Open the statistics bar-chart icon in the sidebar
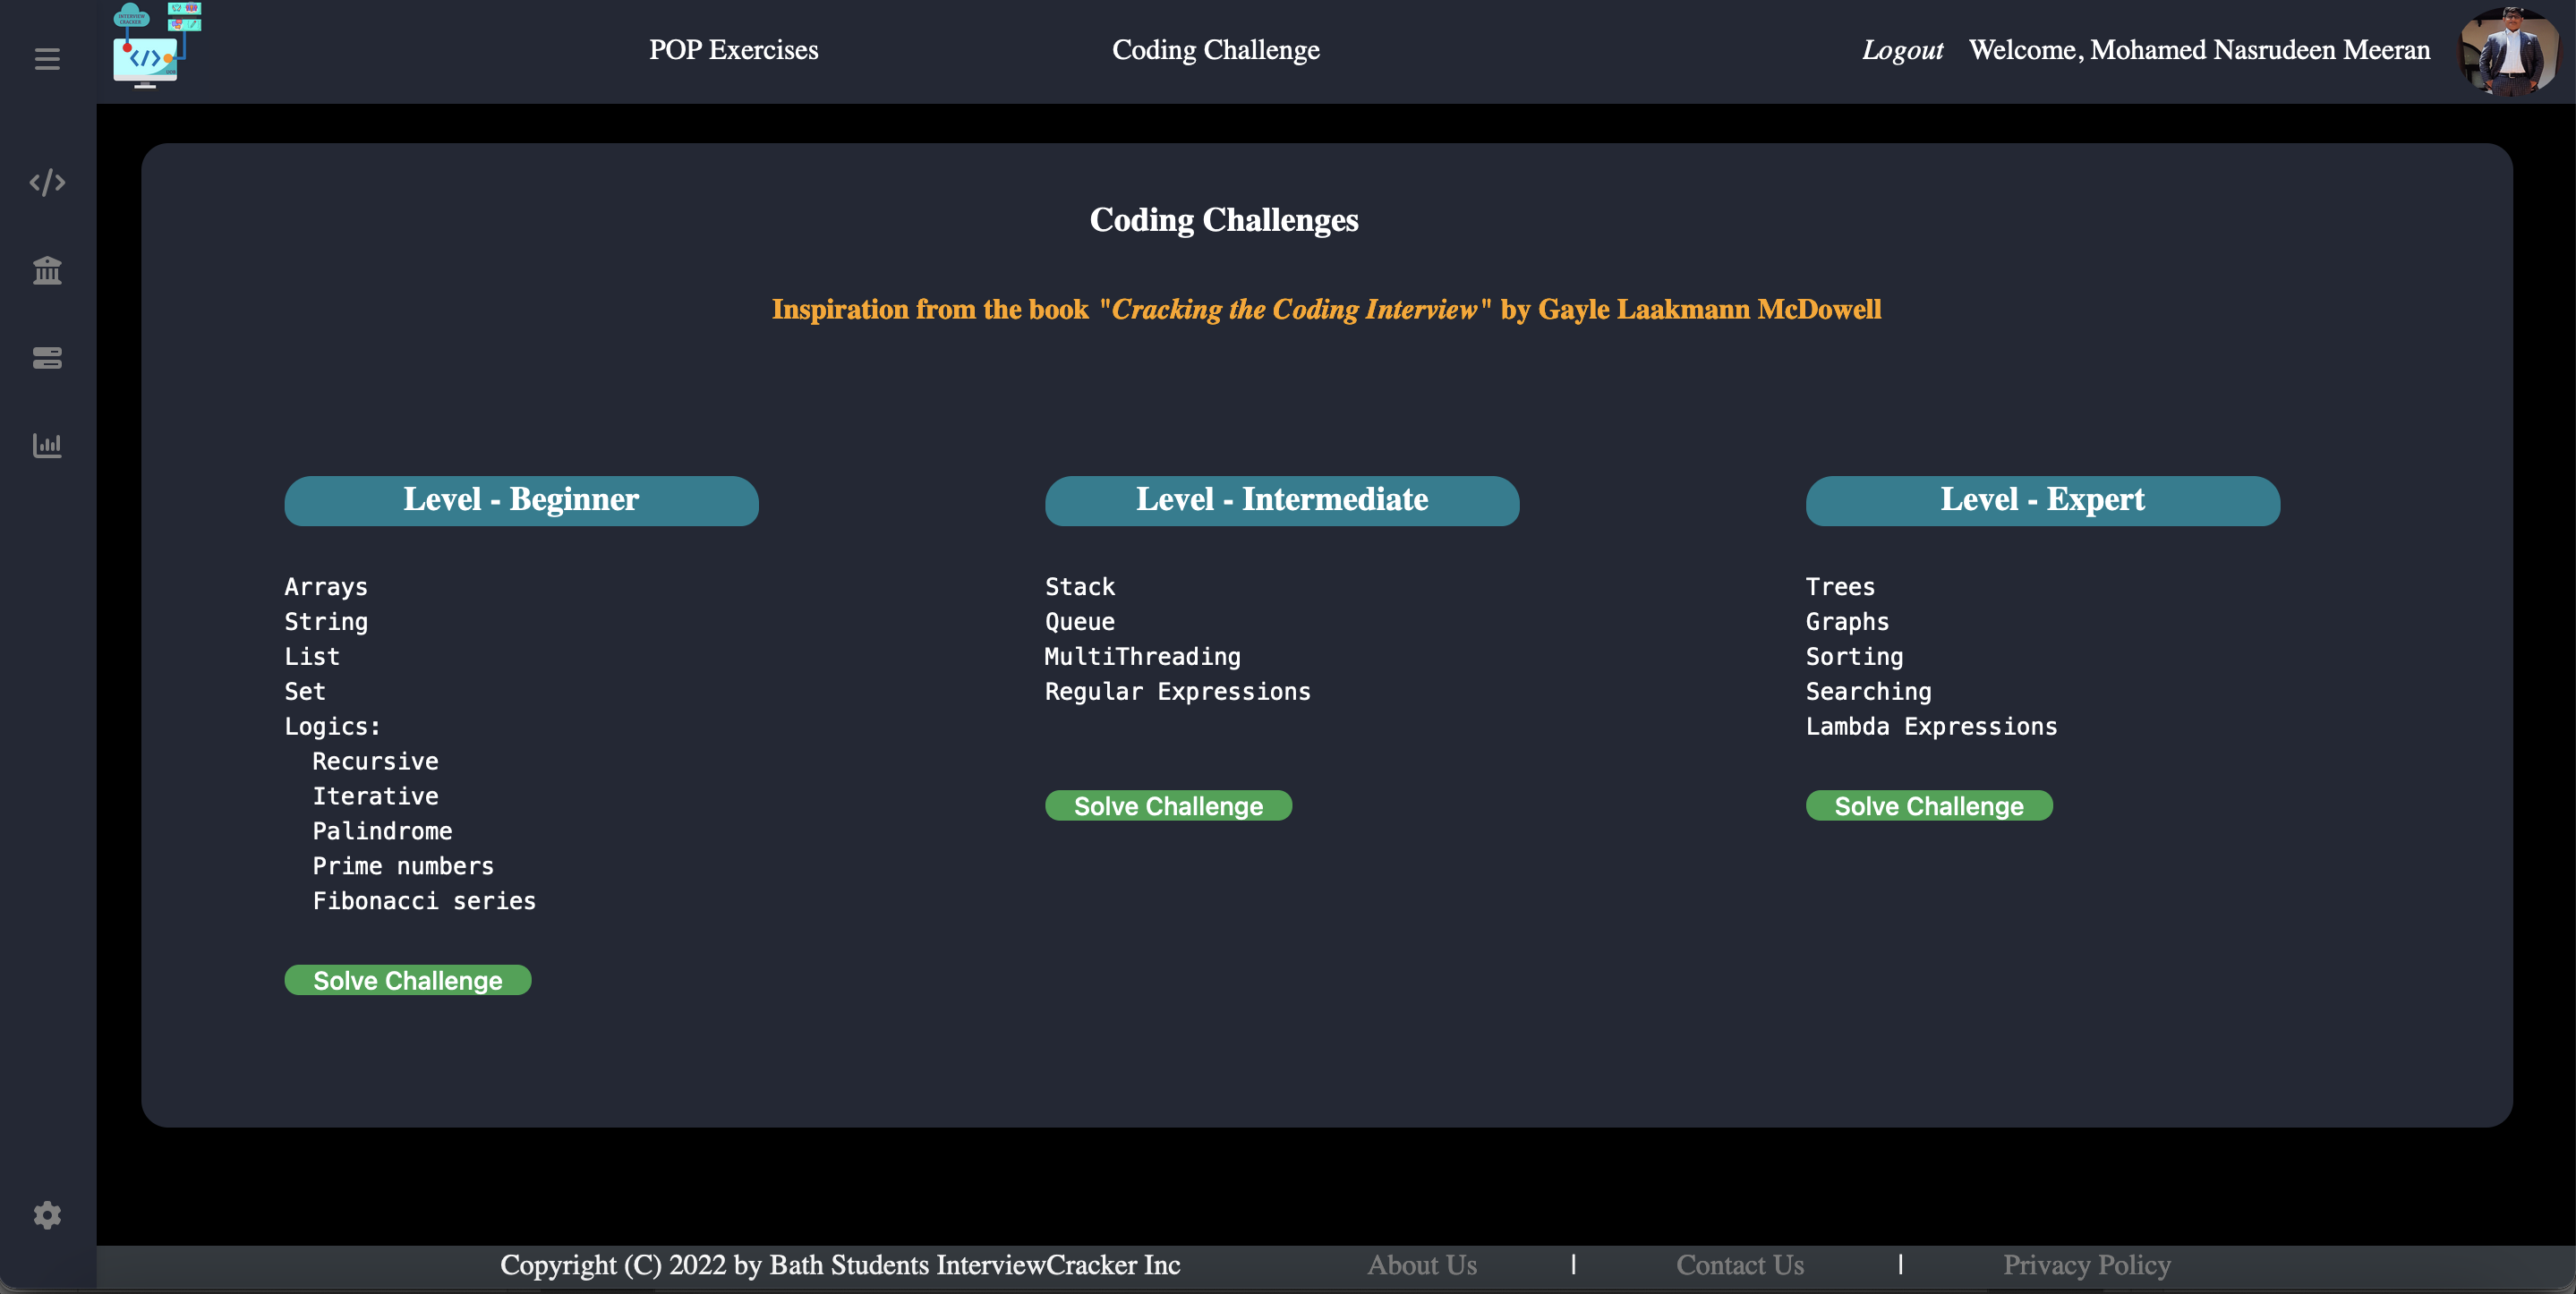The width and height of the screenshot is (2576, 1294). (x=47, y=446)
